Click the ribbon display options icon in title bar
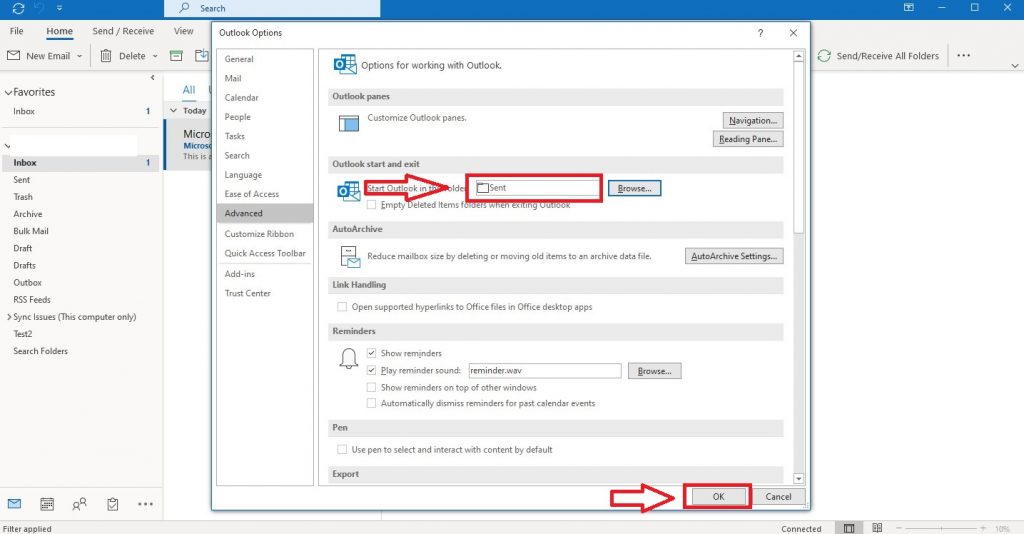The height and width of the screenshot is (534, 1024). tap(908, 7)
